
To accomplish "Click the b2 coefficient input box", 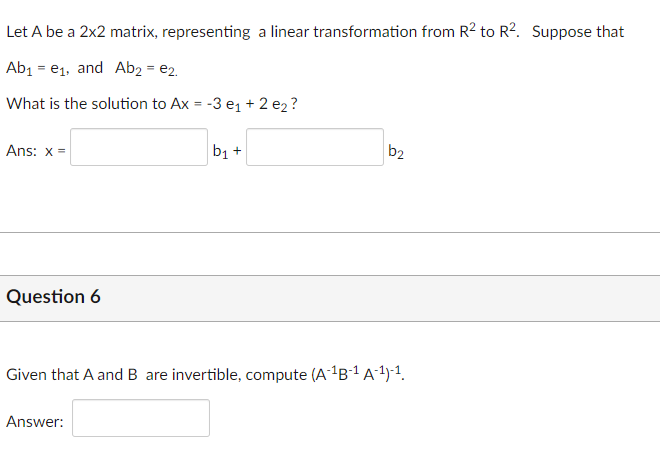I will pyautogui.click(x=315, y=147).
